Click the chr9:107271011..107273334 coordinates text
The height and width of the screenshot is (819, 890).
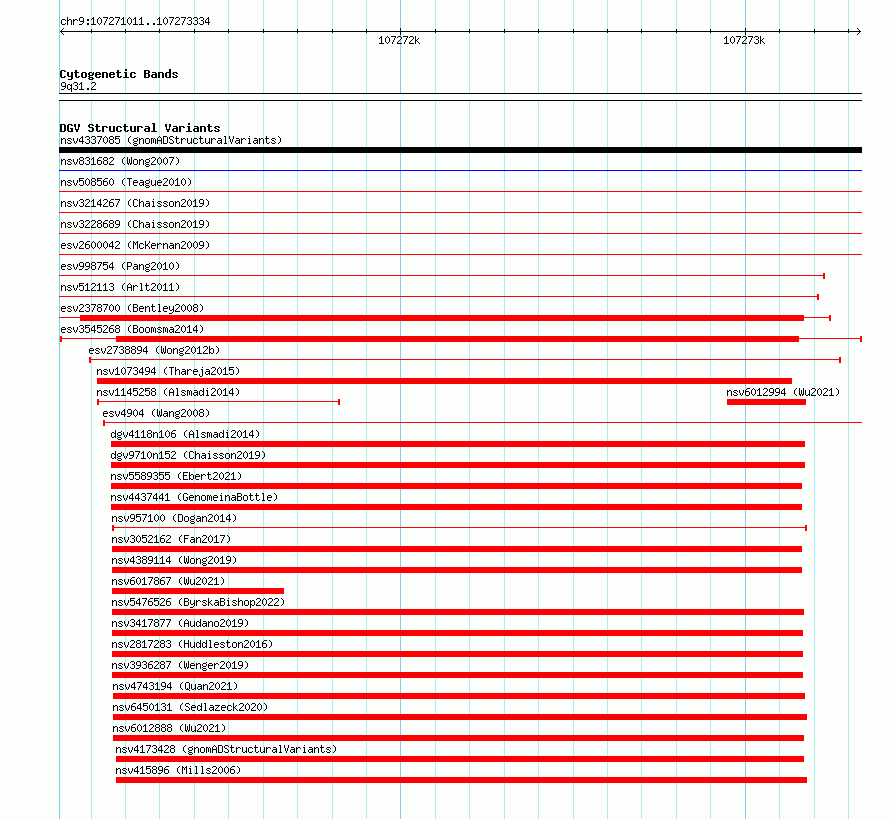[x=135, y=22]
